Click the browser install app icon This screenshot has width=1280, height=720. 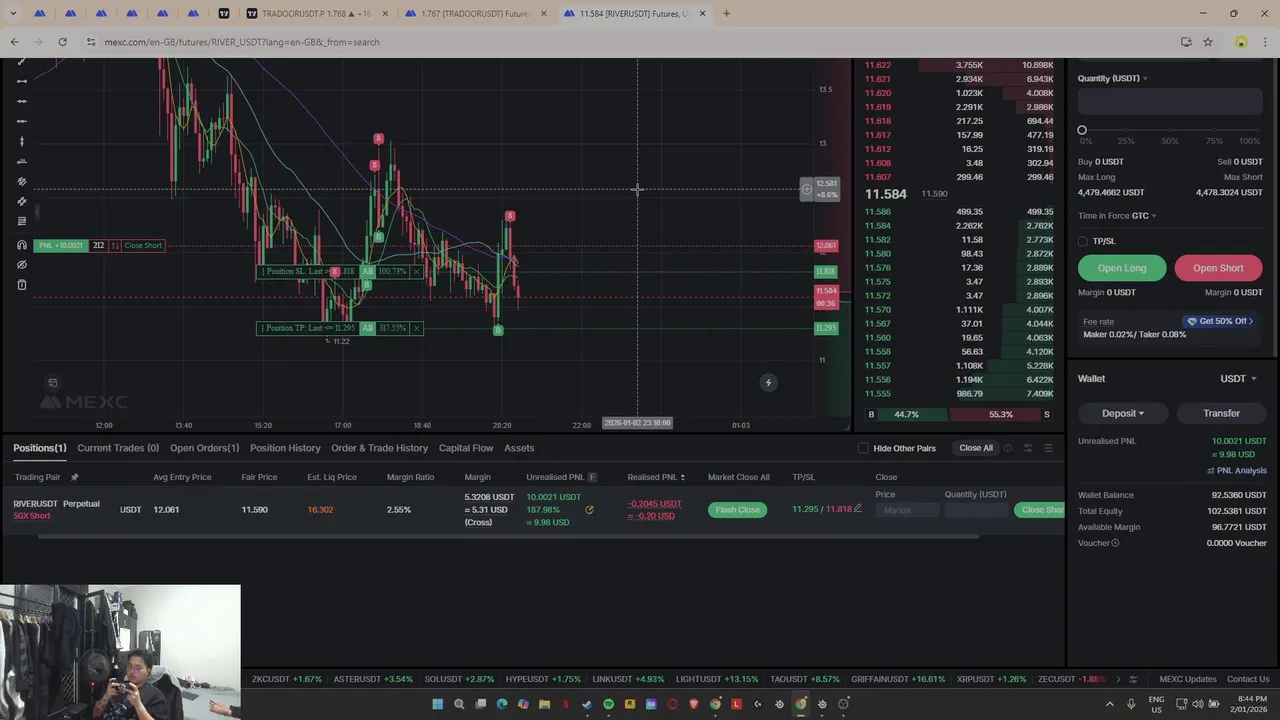[x=1186, y=42]
